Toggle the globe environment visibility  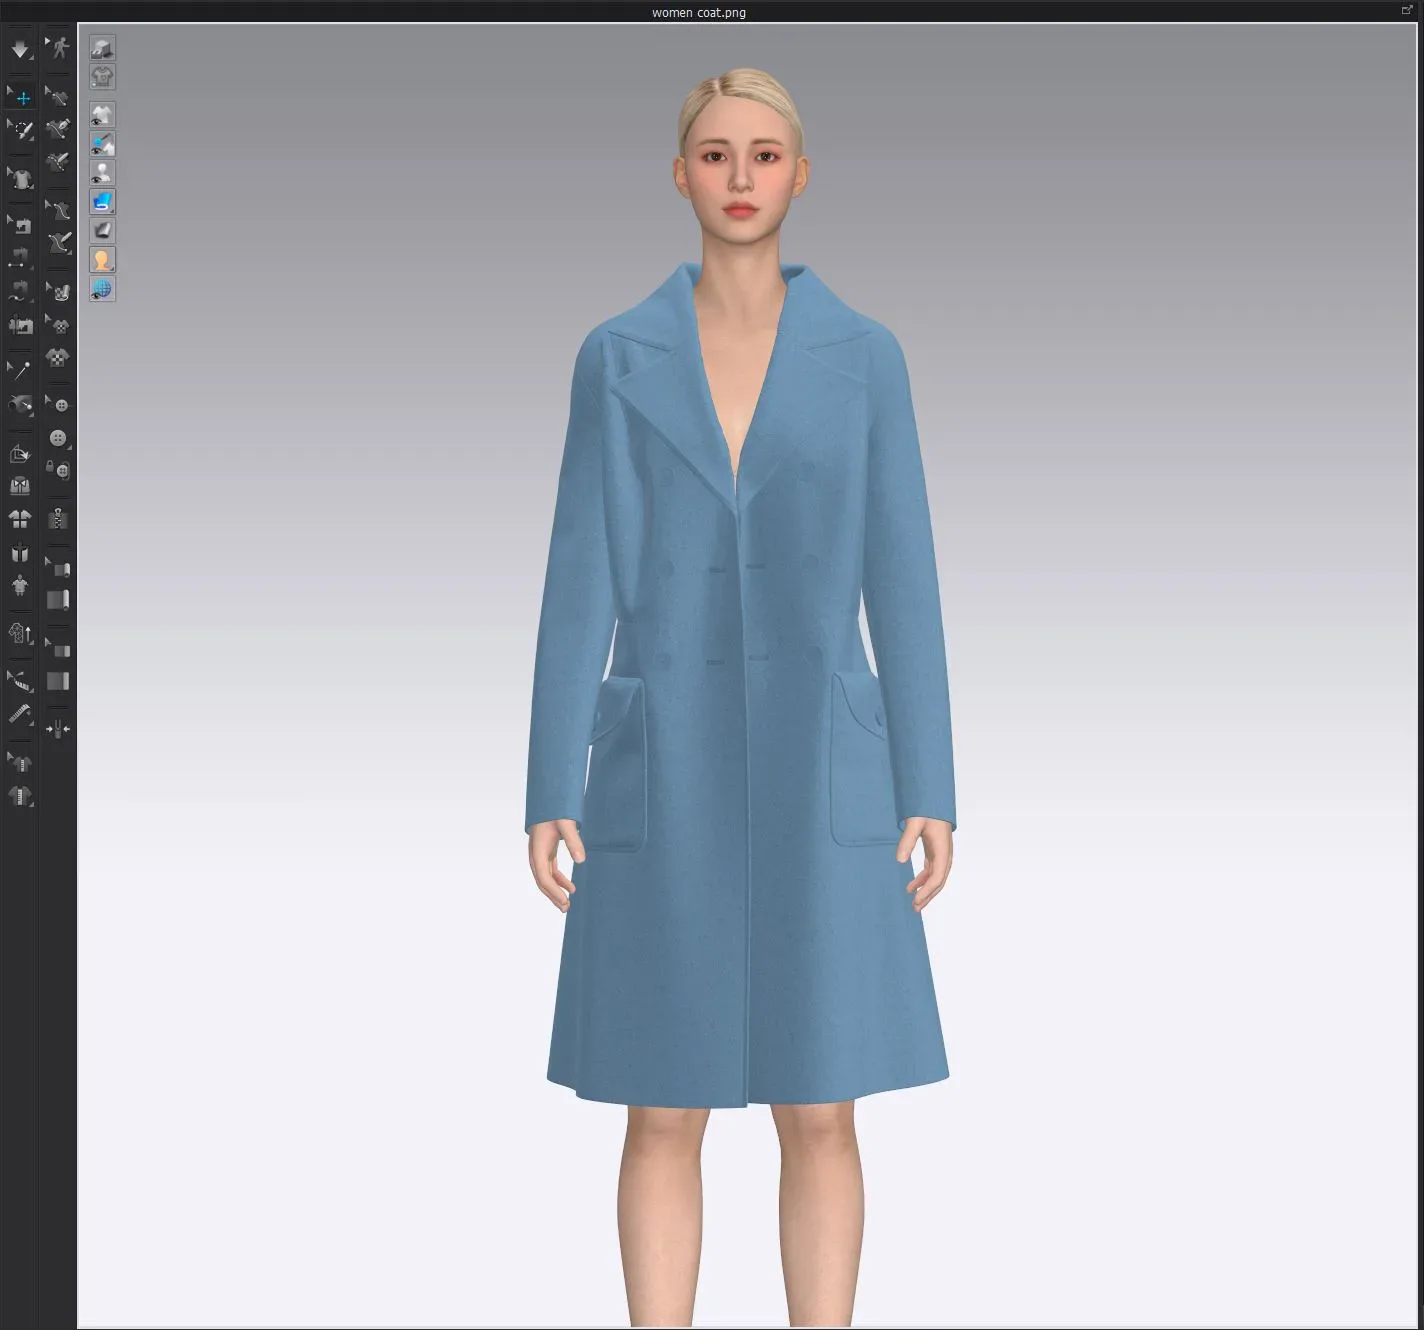pyautogui.click(x=102, y=290)
